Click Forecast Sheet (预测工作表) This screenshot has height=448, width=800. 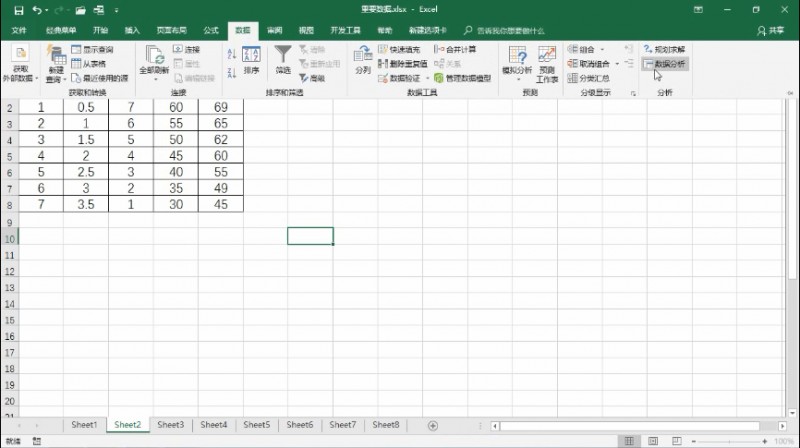coord(547,64)
